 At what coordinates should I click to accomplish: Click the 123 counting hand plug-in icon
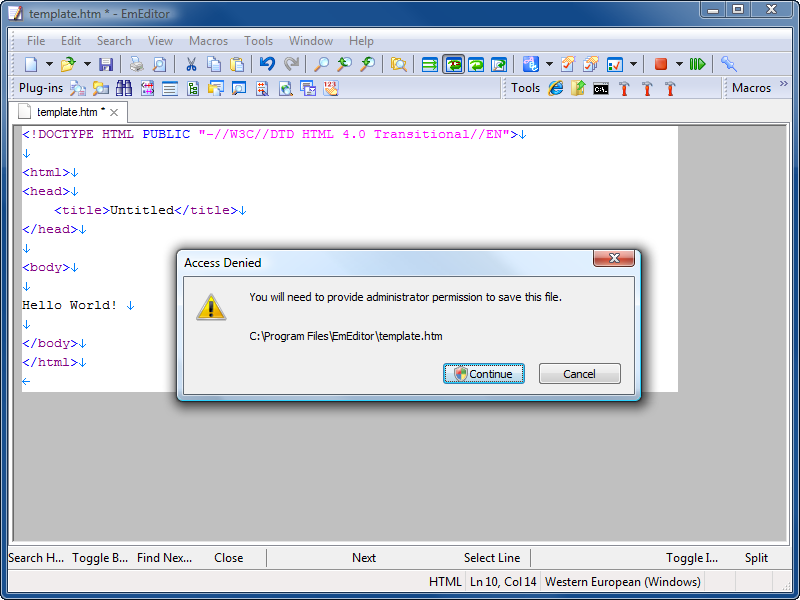coord(331,88)
